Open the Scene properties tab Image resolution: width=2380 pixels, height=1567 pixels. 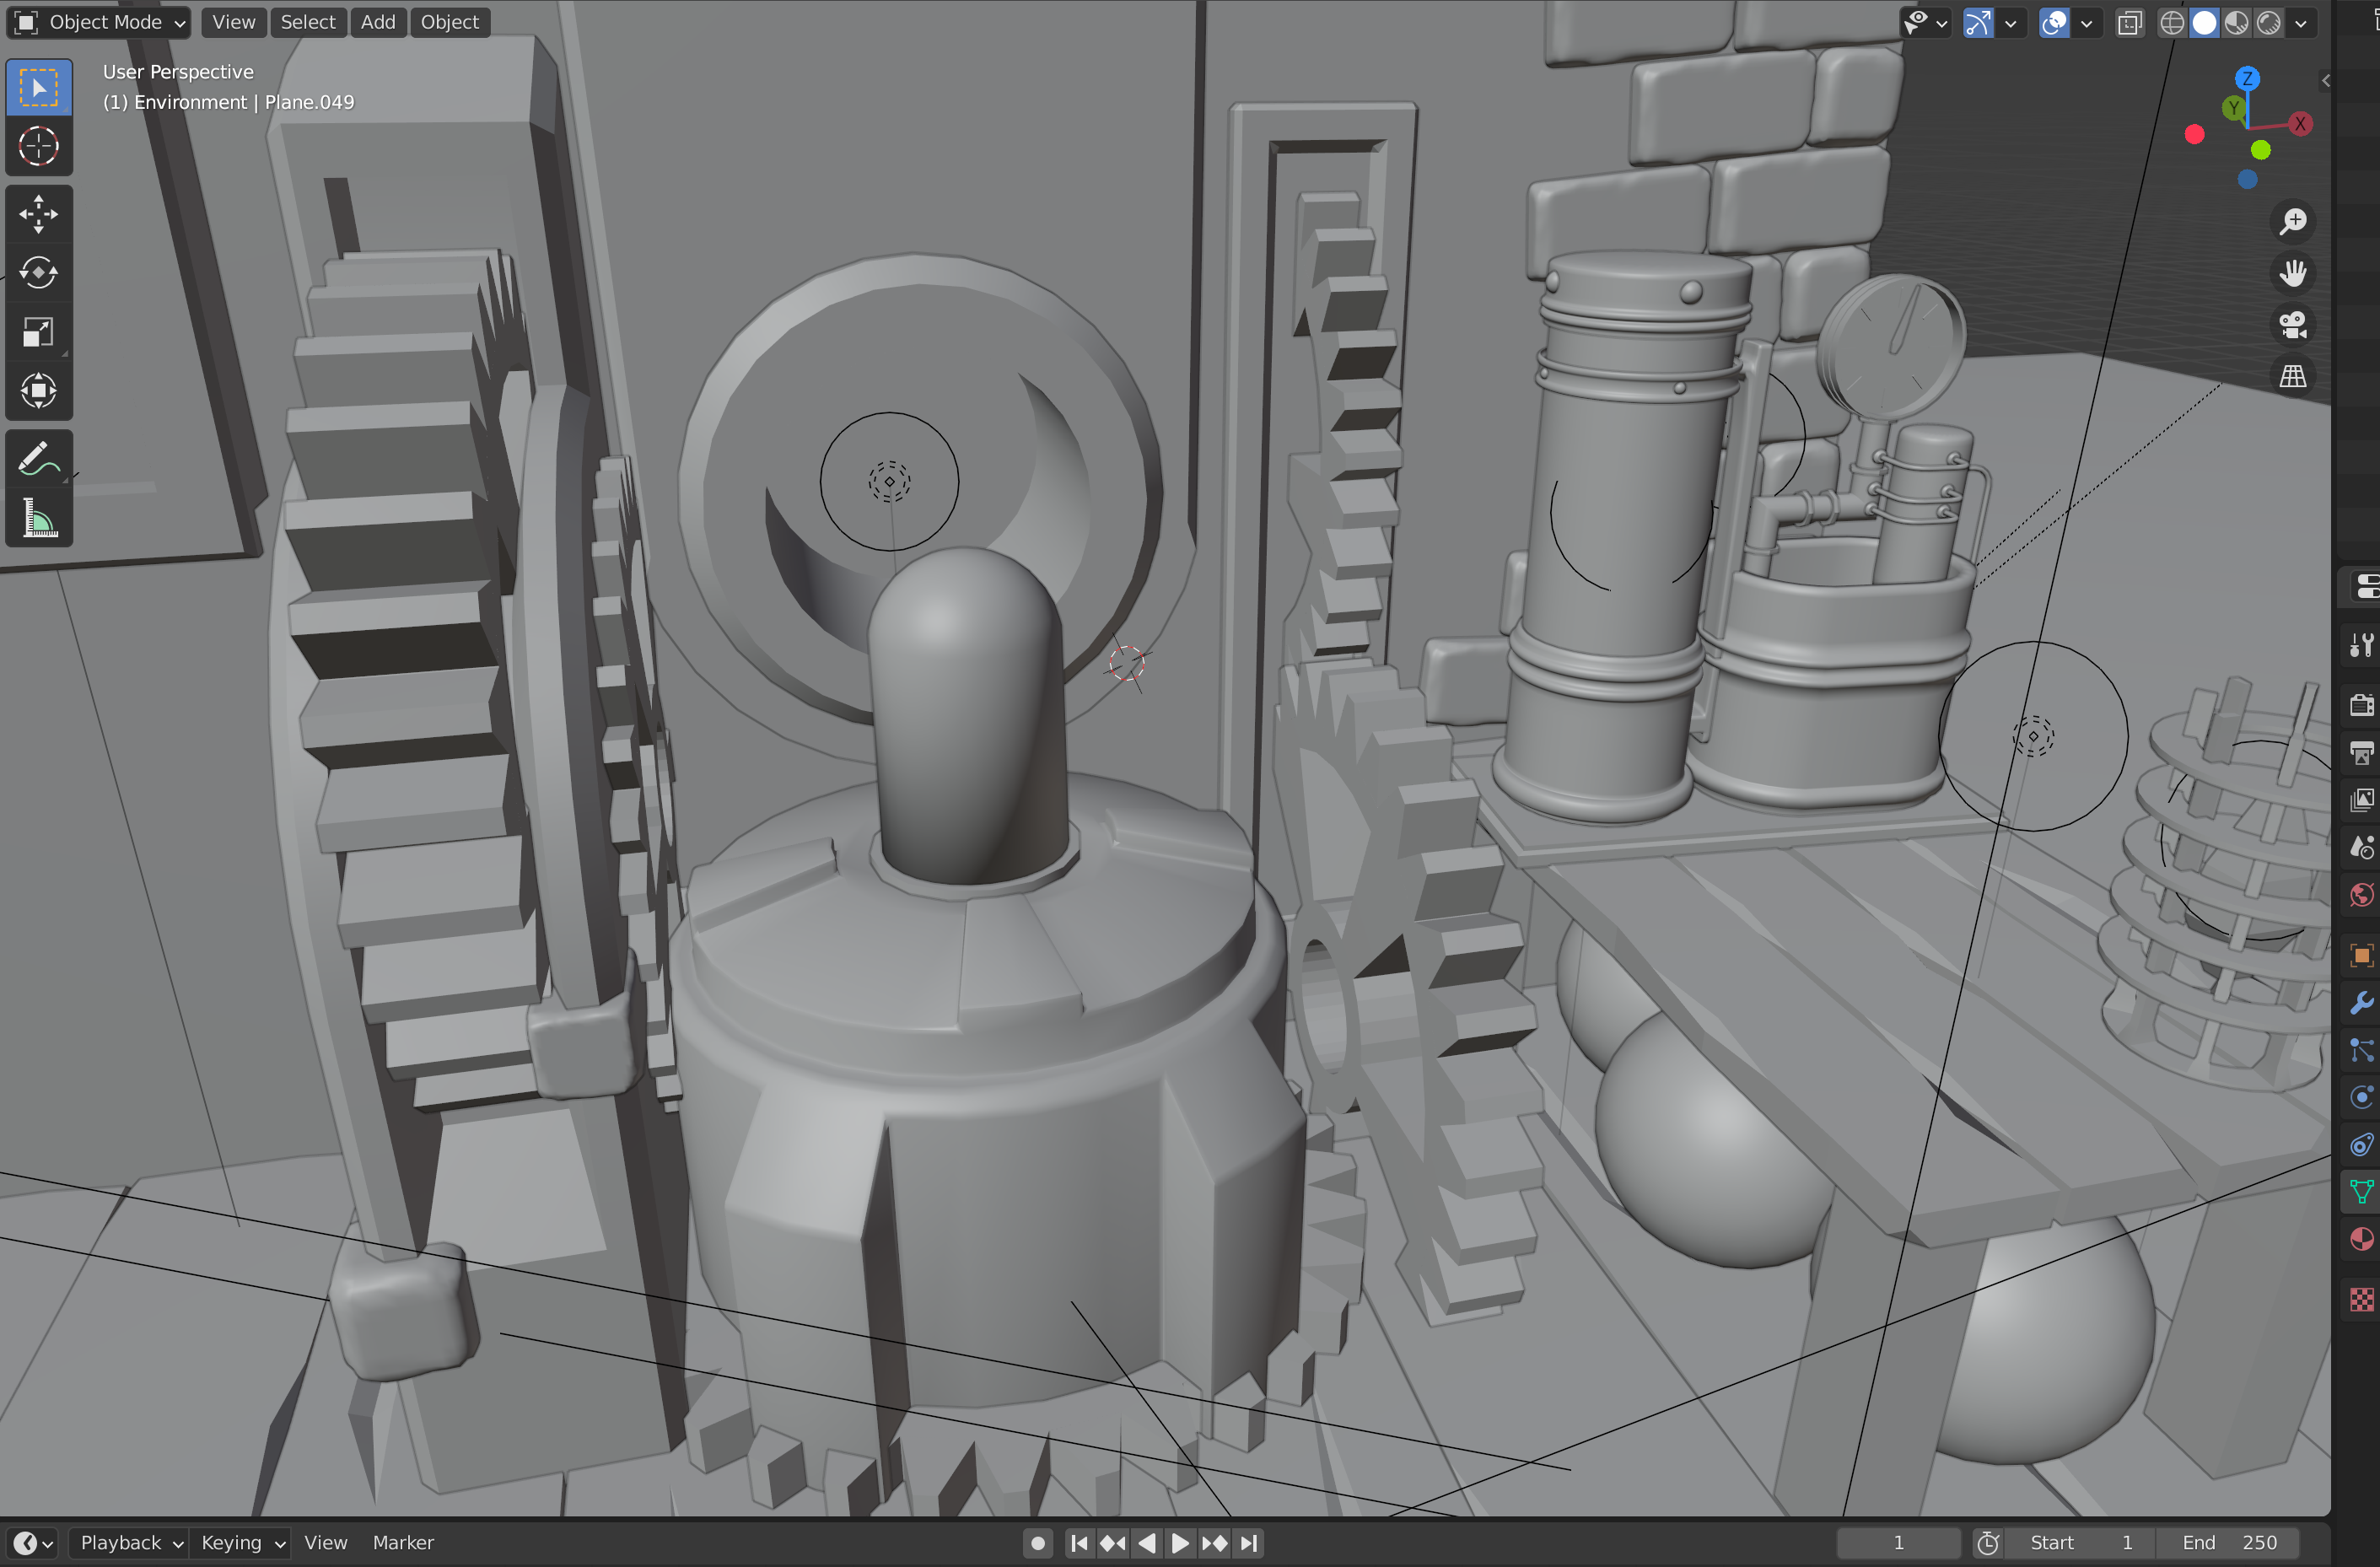coord(2362,848)
